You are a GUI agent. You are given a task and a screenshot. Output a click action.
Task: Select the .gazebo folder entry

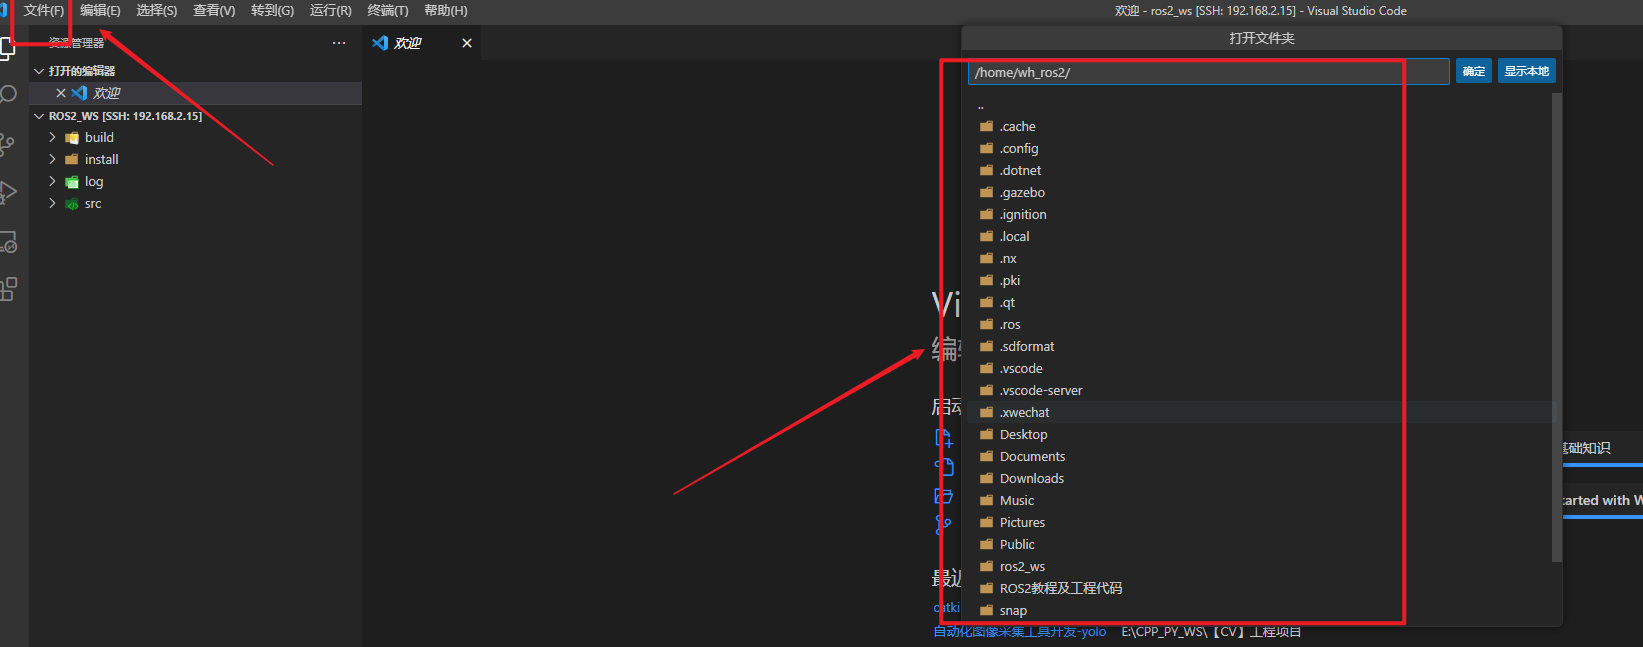[x=1260, y=193]
